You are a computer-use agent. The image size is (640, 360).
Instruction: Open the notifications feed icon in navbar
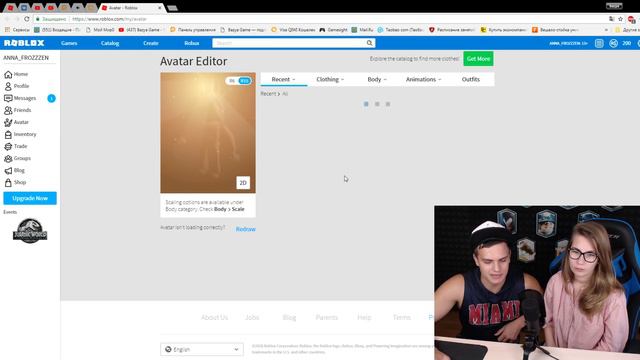pos(599,43)
